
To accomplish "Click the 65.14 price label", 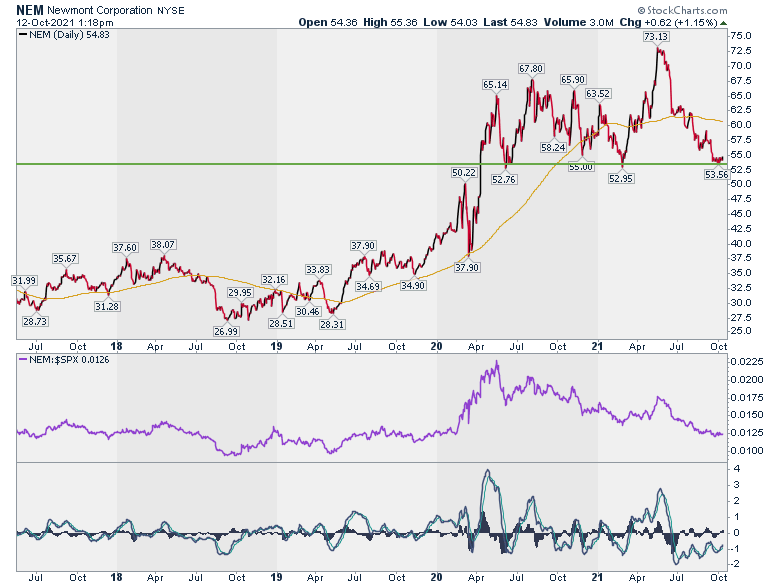I will coord(495,85).
